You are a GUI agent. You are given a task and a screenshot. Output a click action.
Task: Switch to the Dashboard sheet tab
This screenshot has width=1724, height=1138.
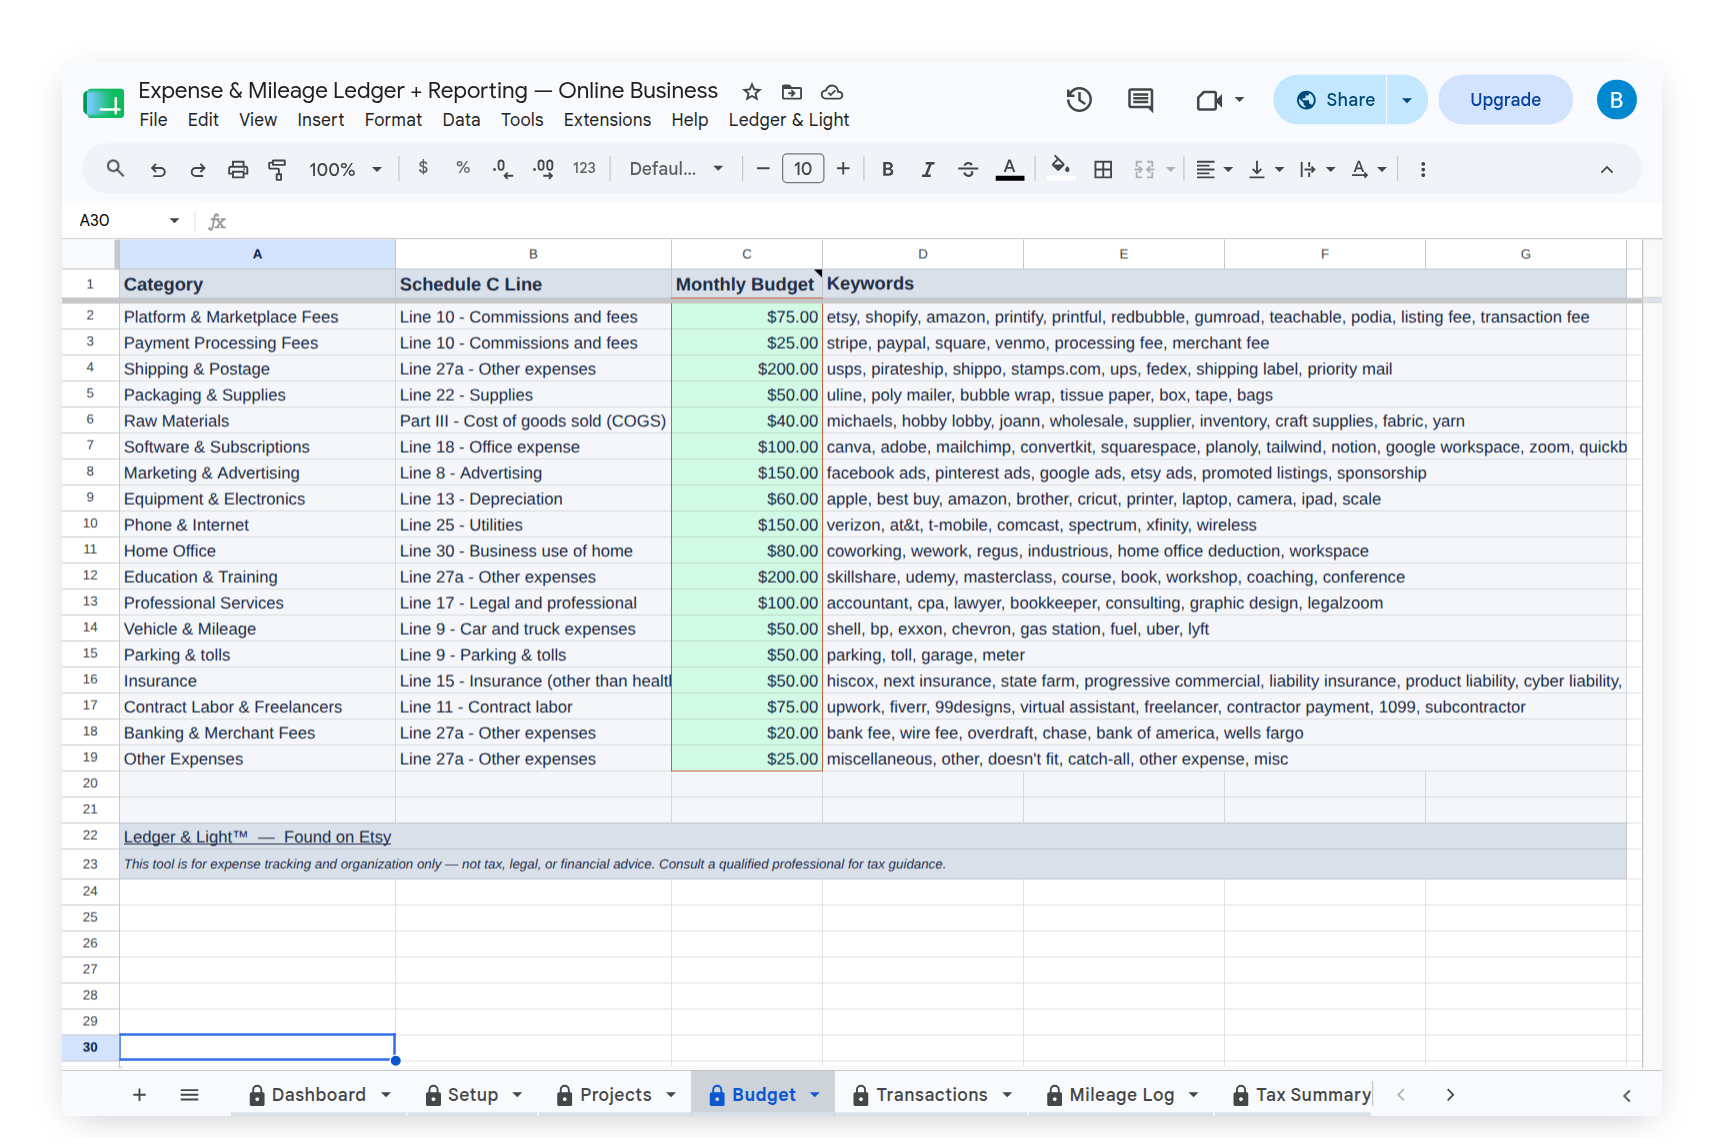[x=318, y=1095]
